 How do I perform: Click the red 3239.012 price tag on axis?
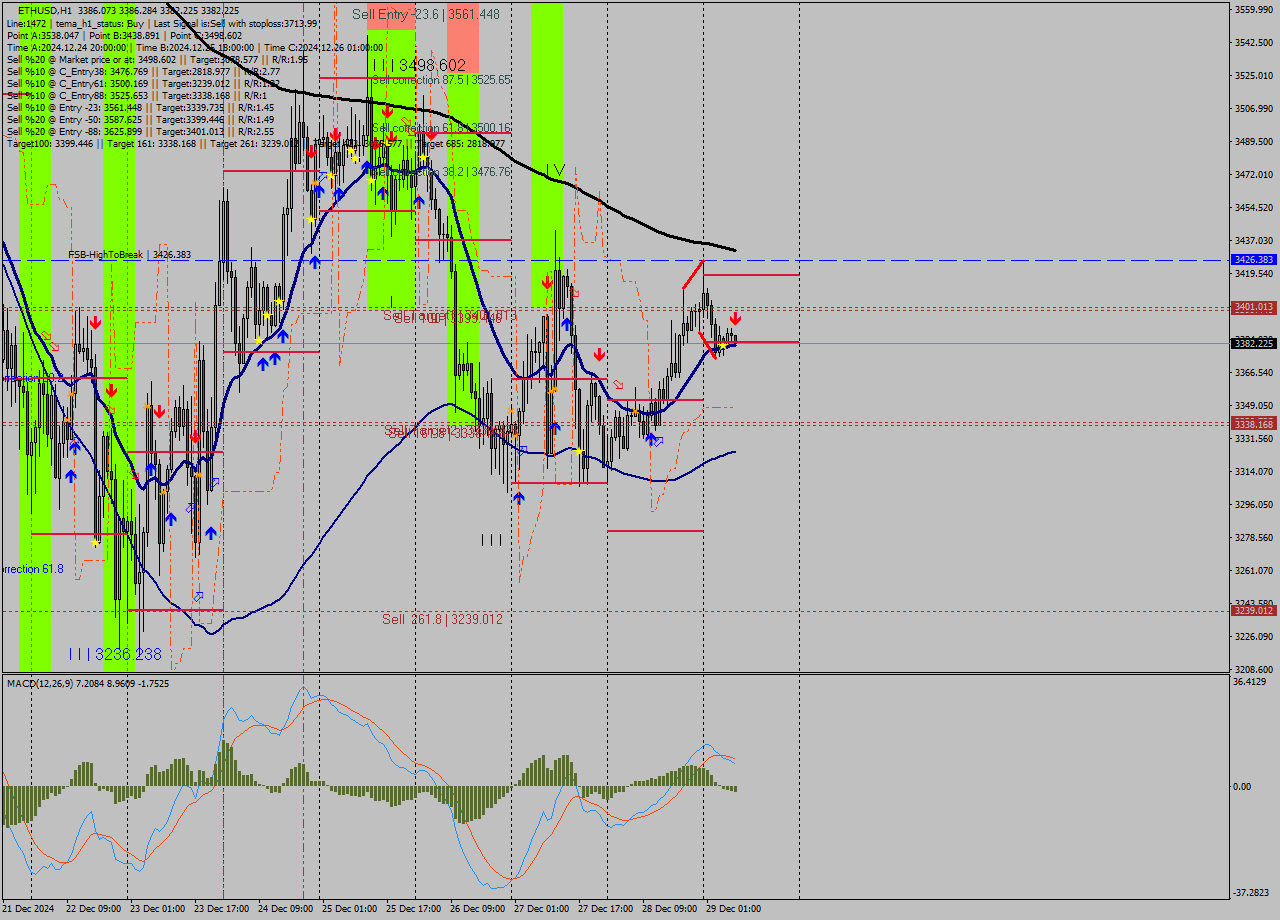click(x=1253, y=610)
